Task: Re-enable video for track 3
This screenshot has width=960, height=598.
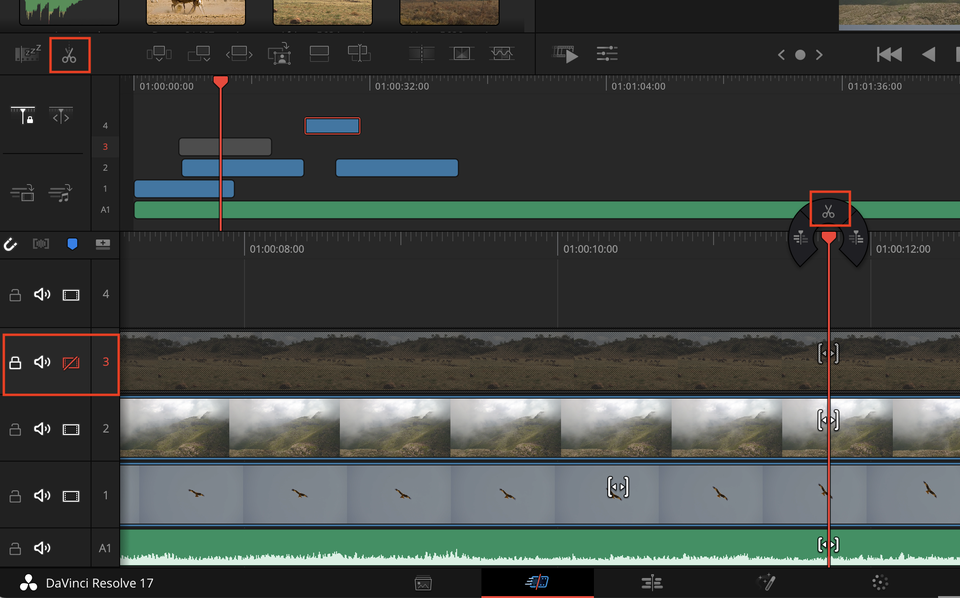Action: click(x=69, y=362)
